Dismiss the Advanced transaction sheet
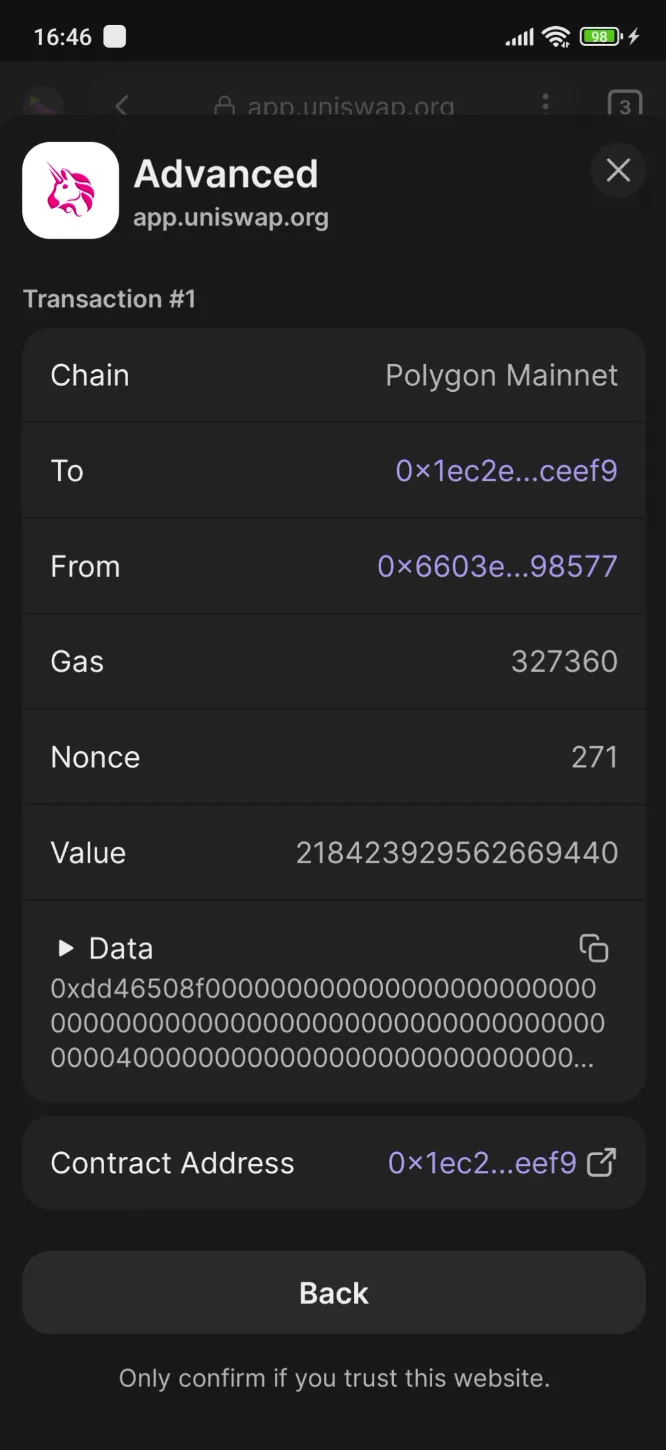This screenshot has height=1450, width=666. point(618,170)
